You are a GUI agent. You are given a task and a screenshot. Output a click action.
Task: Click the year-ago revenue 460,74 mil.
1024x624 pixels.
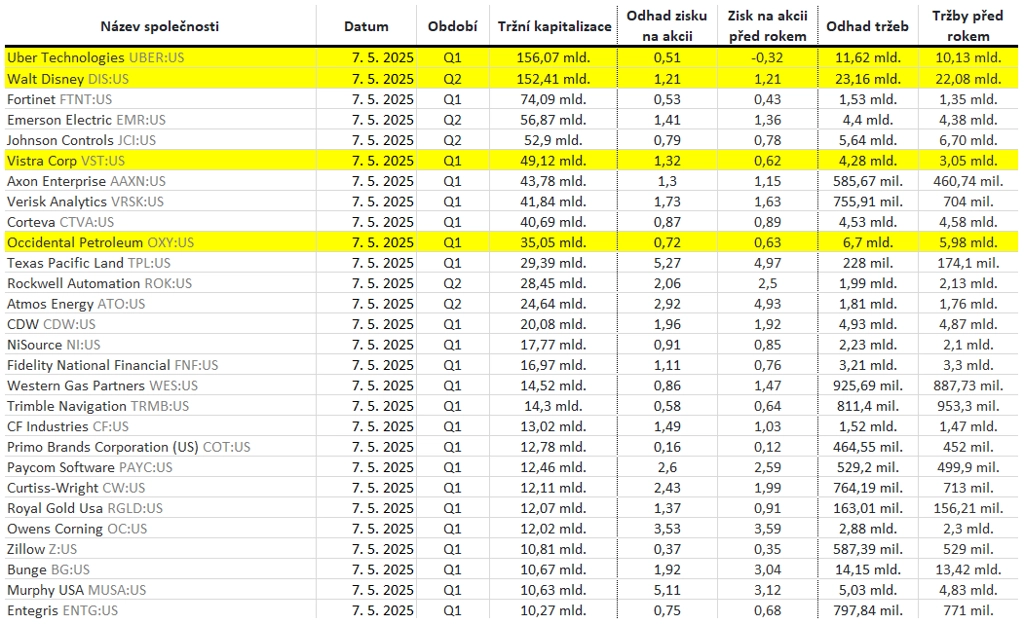click(x=968, y=181)
